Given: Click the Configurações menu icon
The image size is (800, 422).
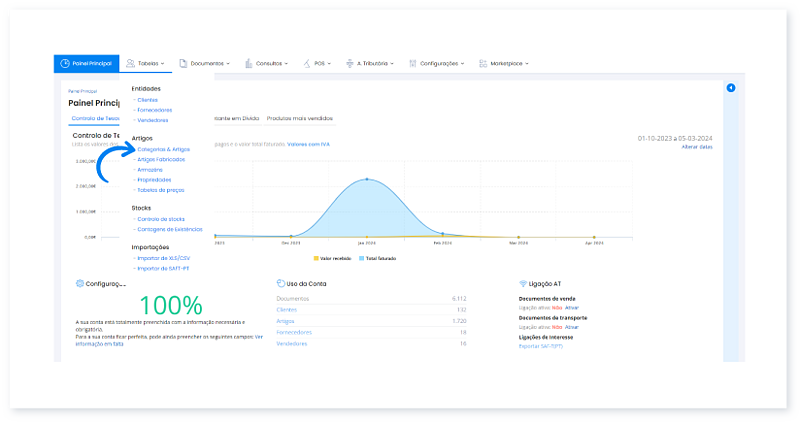Looking at the screenshot, I should 411,63.
